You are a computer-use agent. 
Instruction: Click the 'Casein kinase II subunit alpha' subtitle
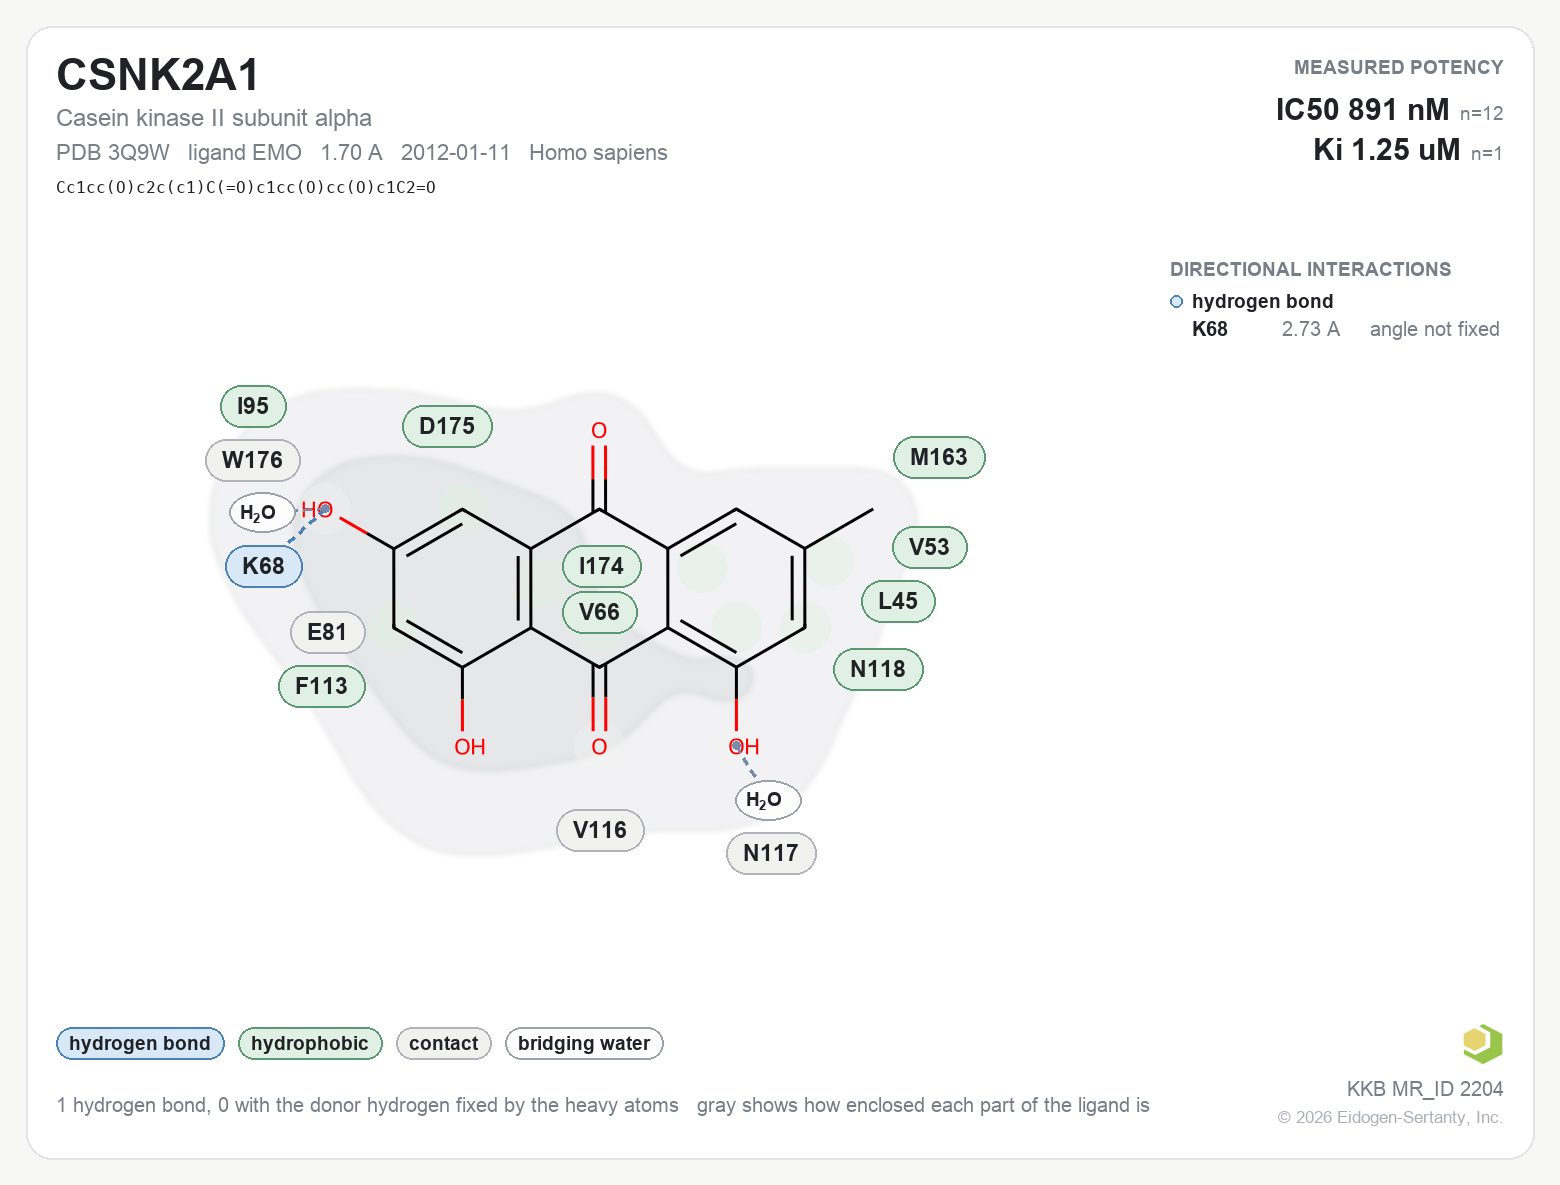click(214, 118)
